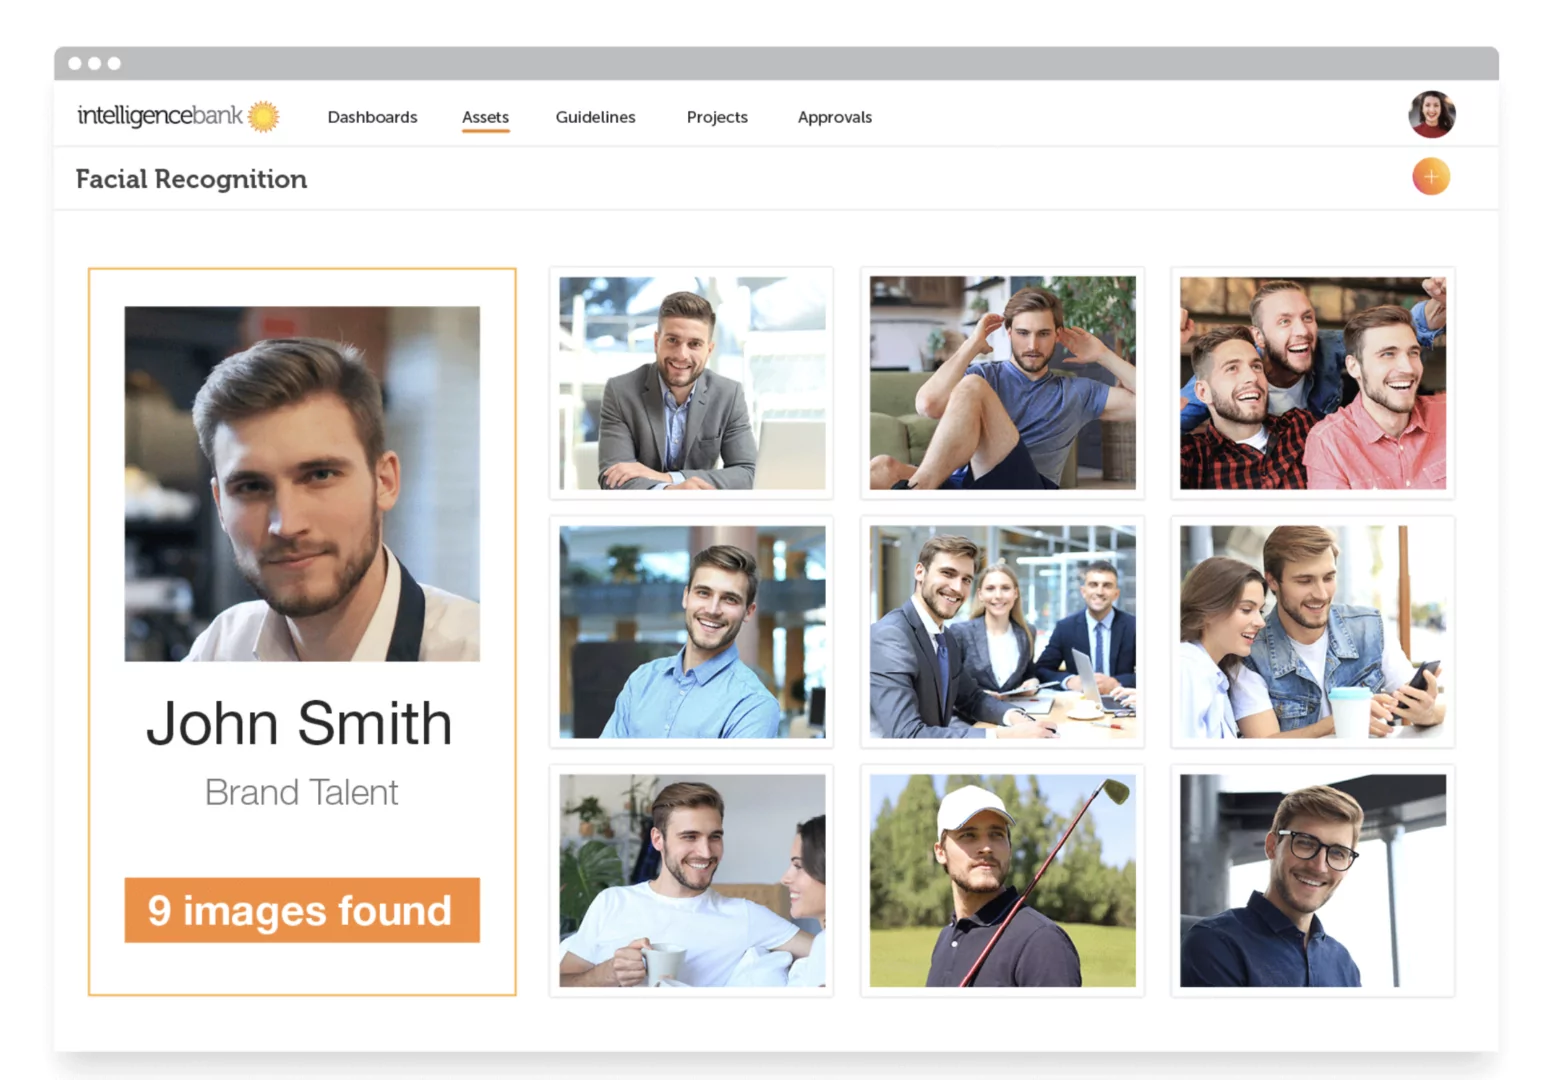Select the Assets tab
This screenshot has height=1080, width=1542.
tap(485, 117)
